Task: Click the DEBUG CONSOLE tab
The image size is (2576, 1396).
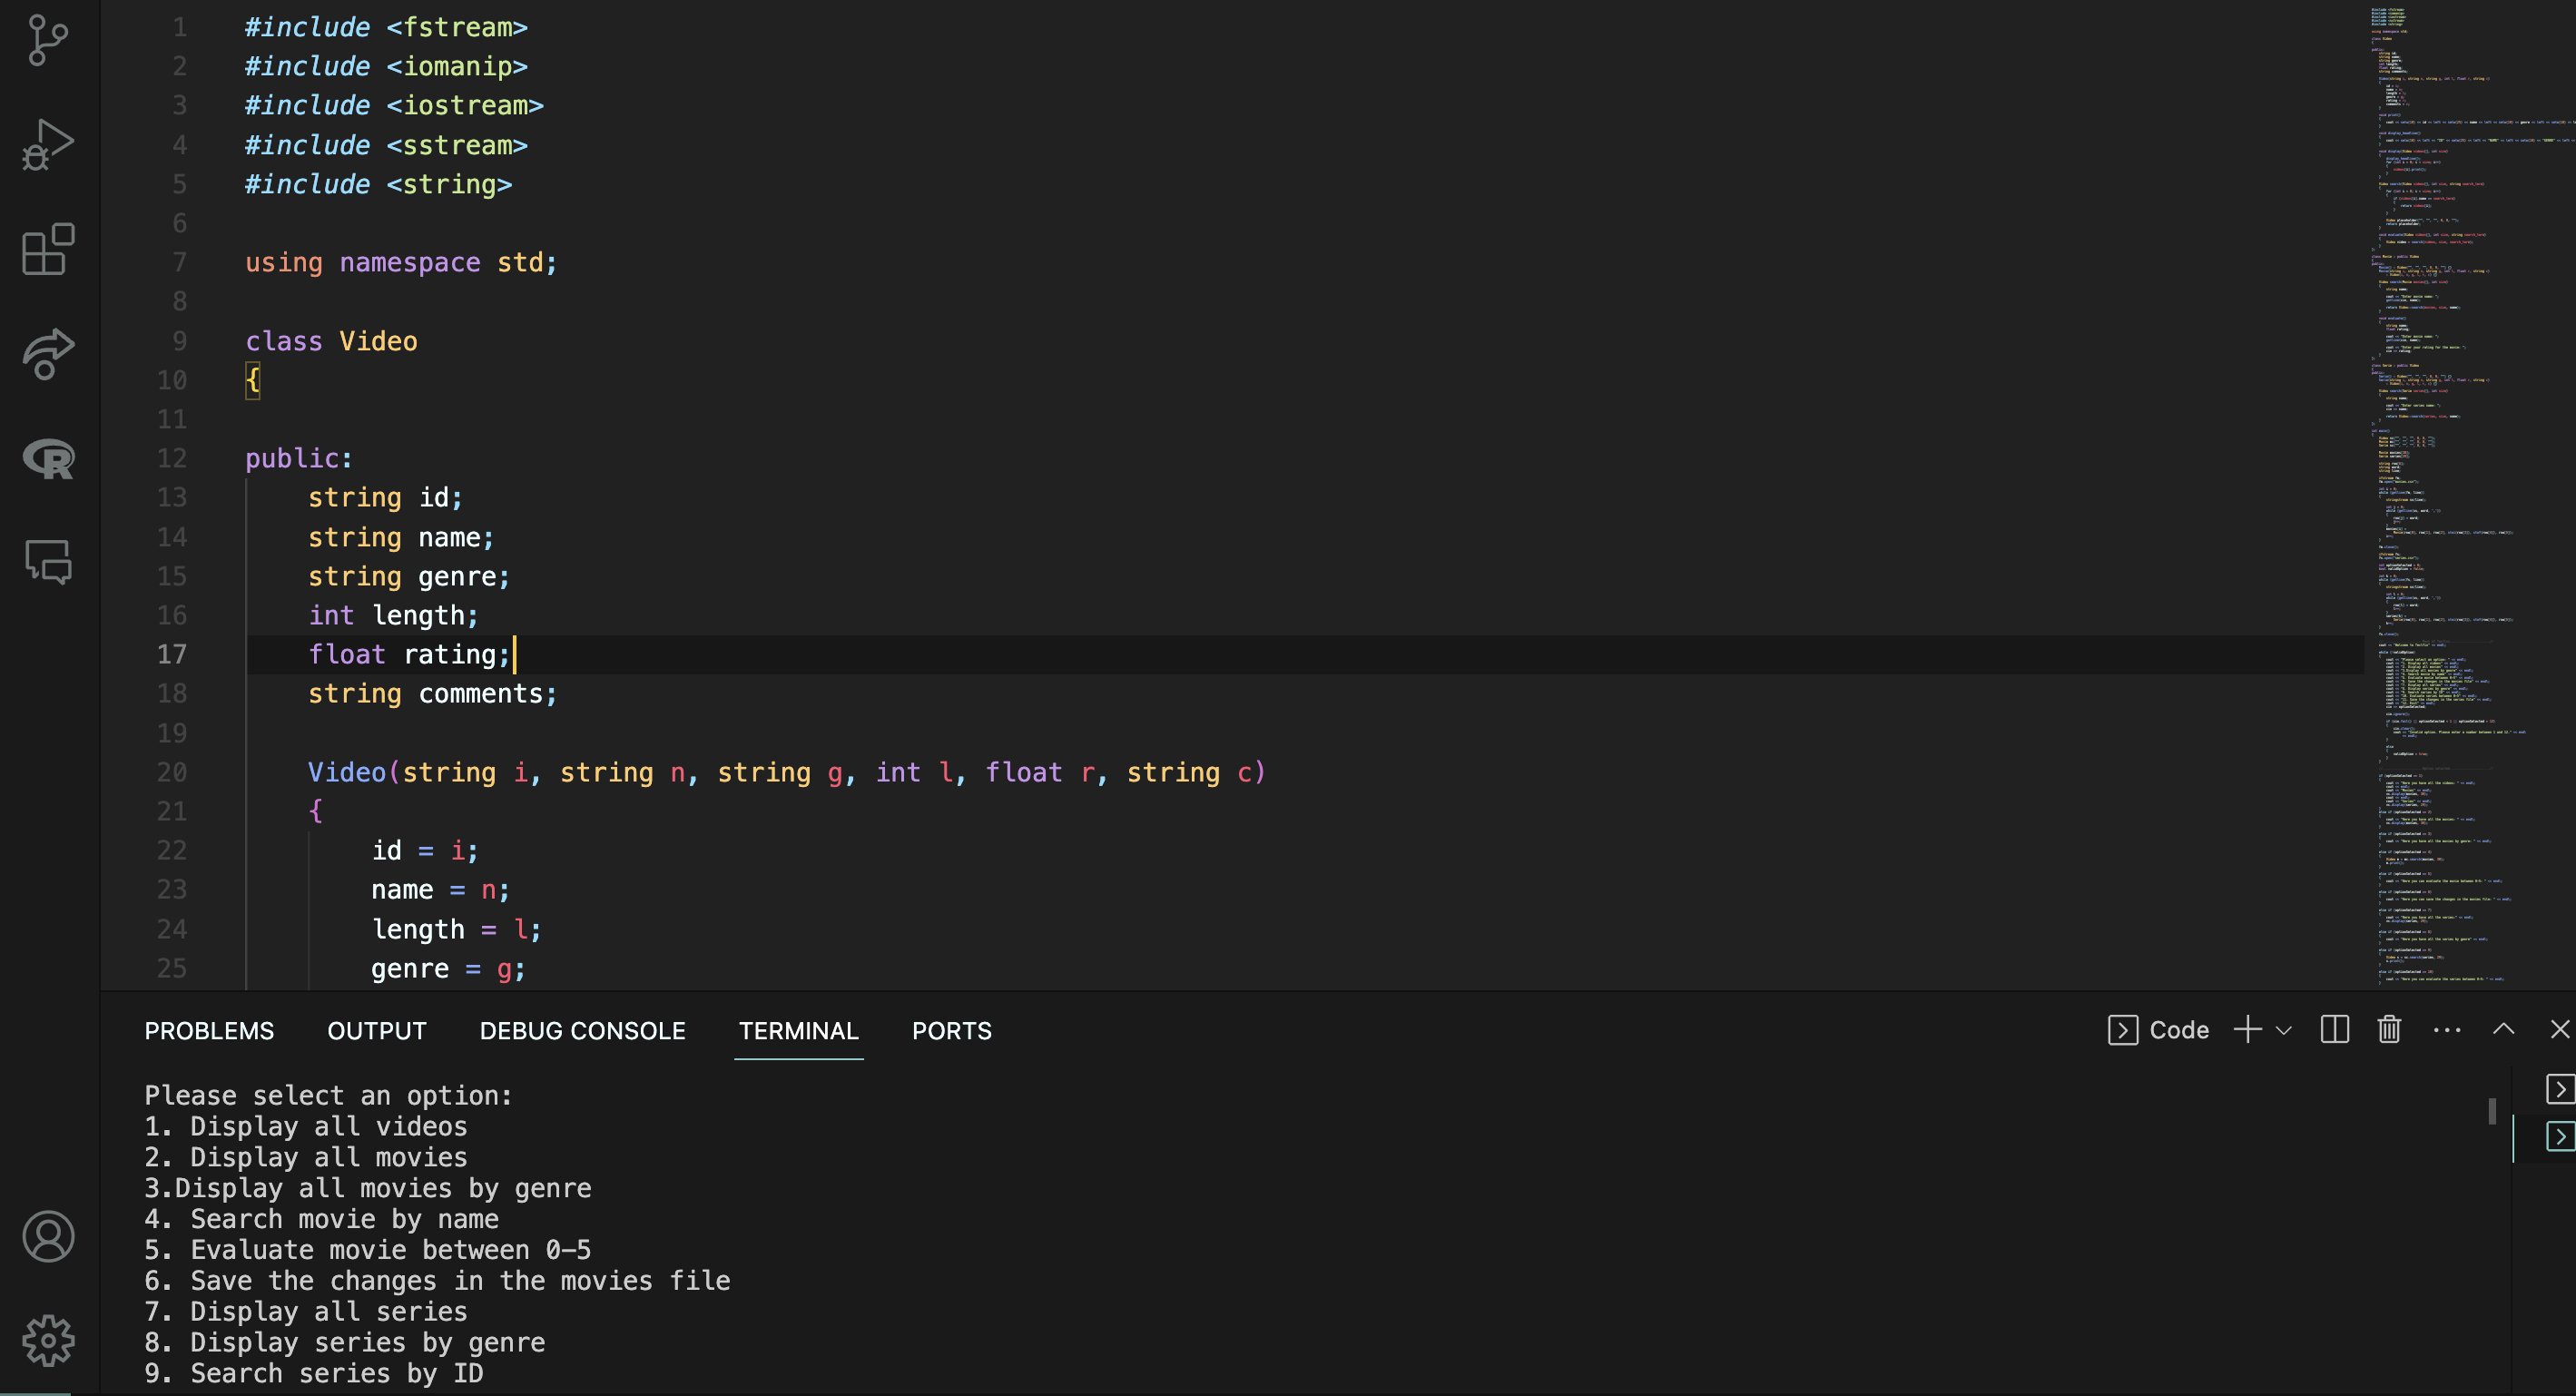Action: click(583, 1030)
